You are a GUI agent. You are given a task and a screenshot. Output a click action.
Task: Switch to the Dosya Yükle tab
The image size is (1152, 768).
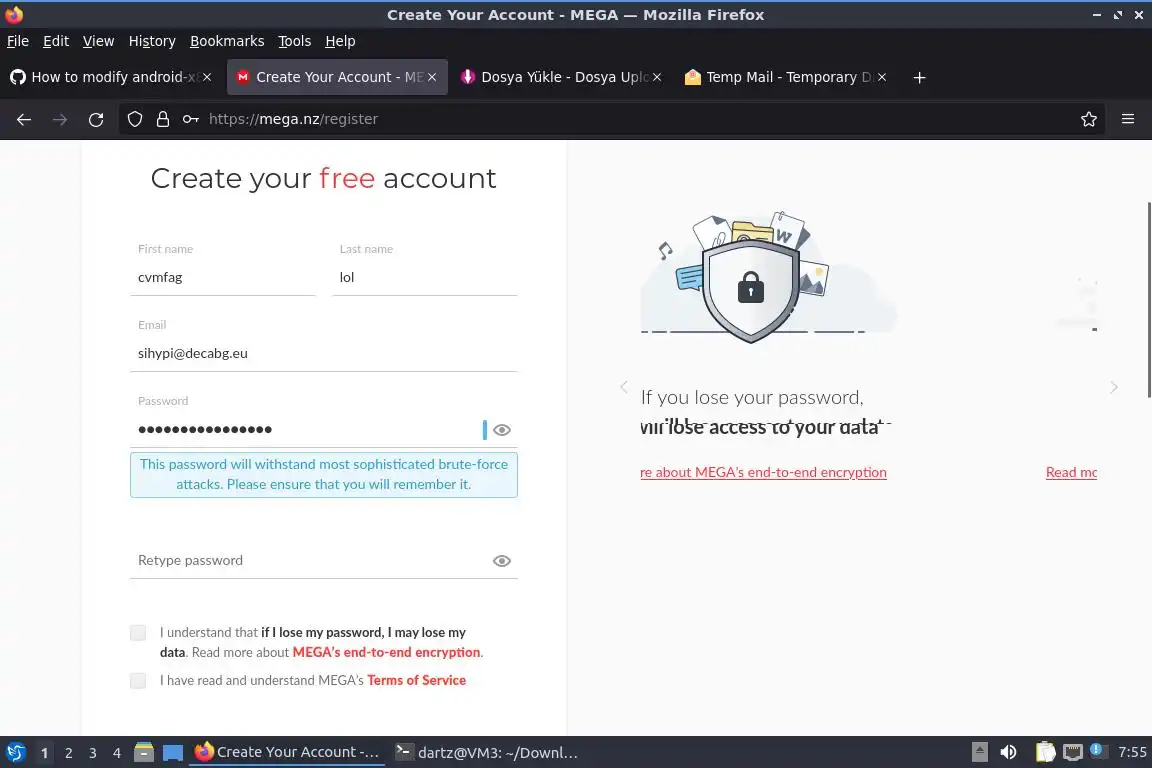tap(560, 77)
